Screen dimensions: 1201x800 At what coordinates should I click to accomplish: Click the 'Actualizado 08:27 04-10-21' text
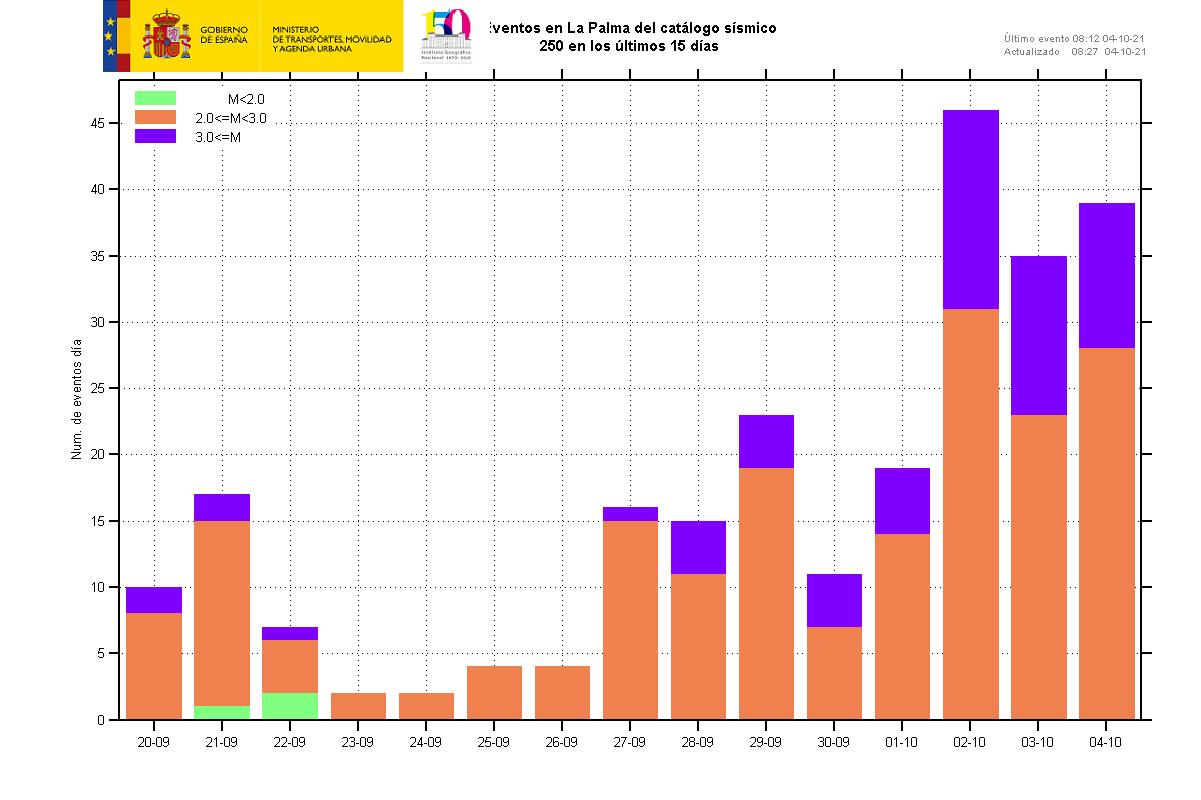pyautogui.click(x=1075, y=51)
